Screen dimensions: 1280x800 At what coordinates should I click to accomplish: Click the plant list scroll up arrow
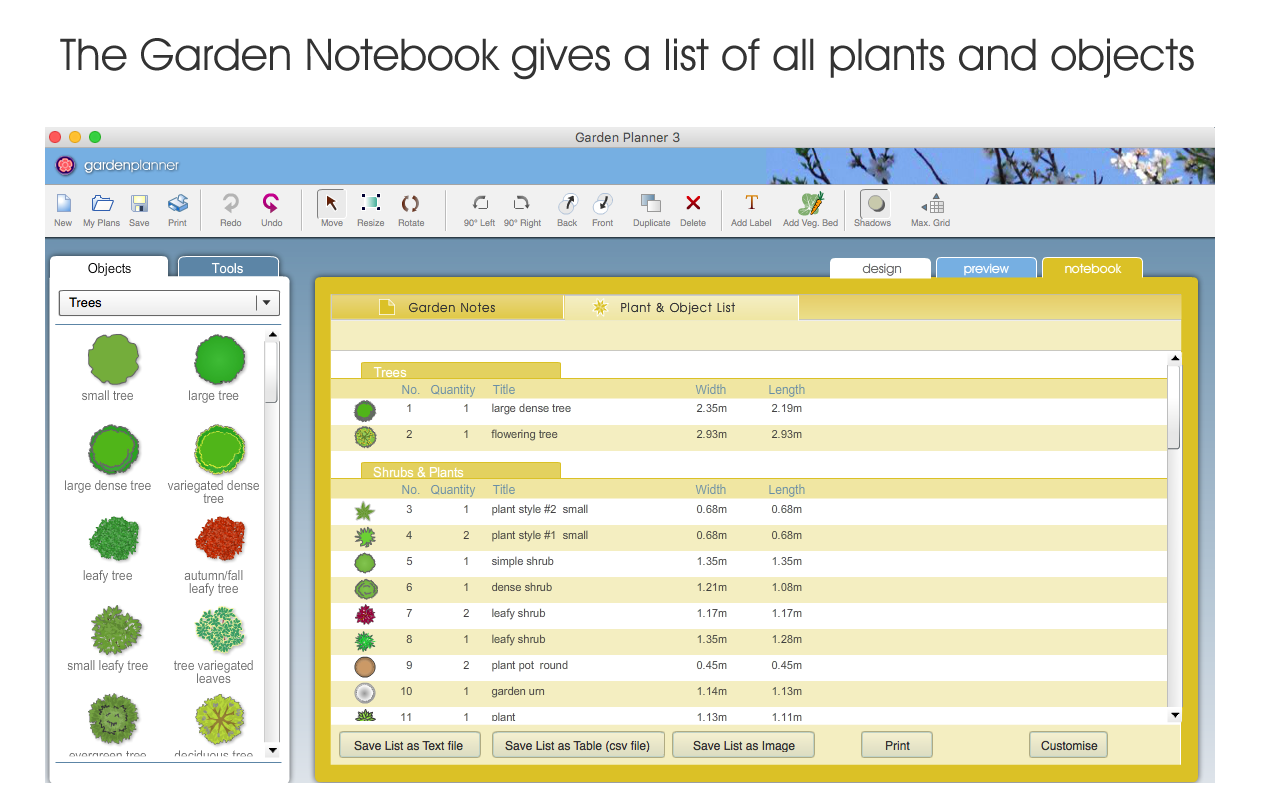pyautogui.click(x=1175, y=358)
